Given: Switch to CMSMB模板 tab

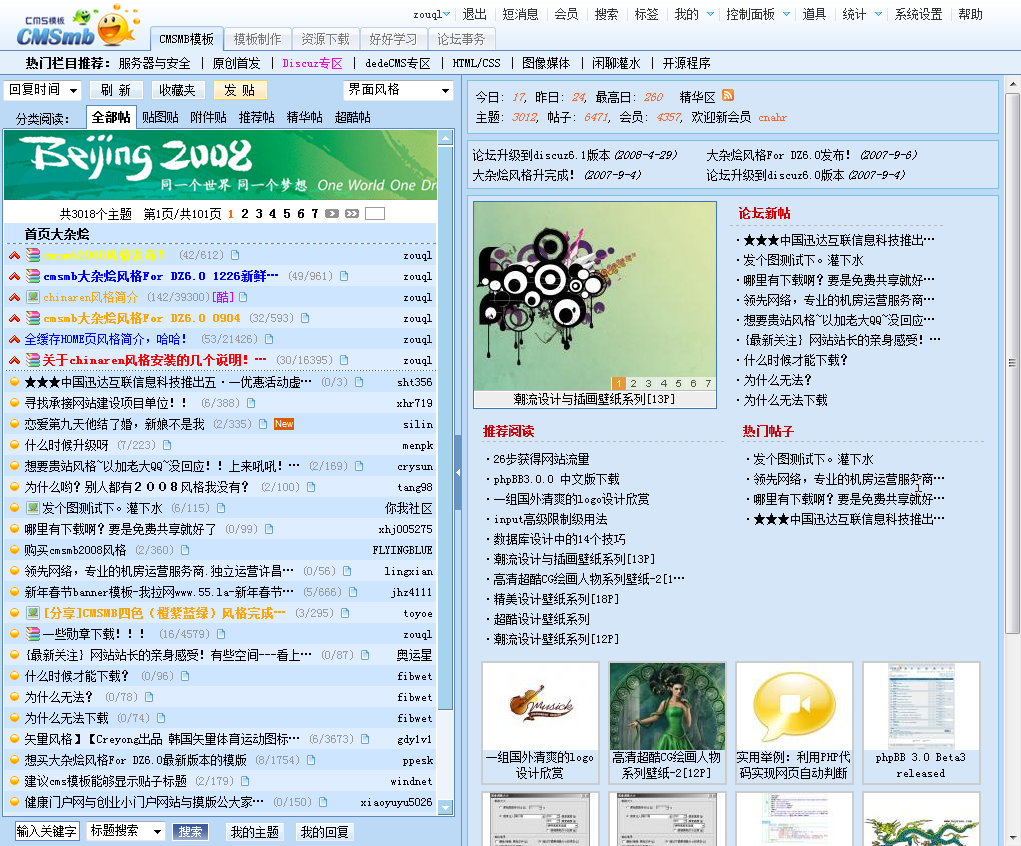Looking at the screenshot, I should pos(186,39).
